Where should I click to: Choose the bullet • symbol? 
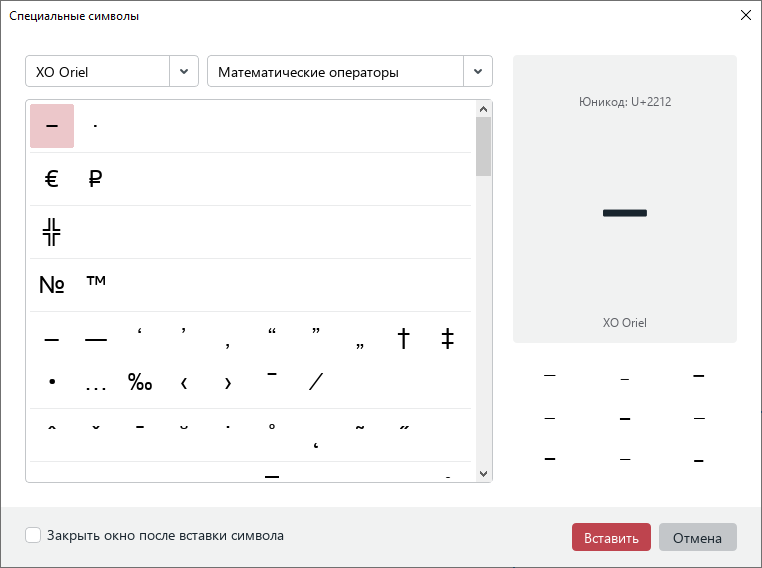[52, 382]
